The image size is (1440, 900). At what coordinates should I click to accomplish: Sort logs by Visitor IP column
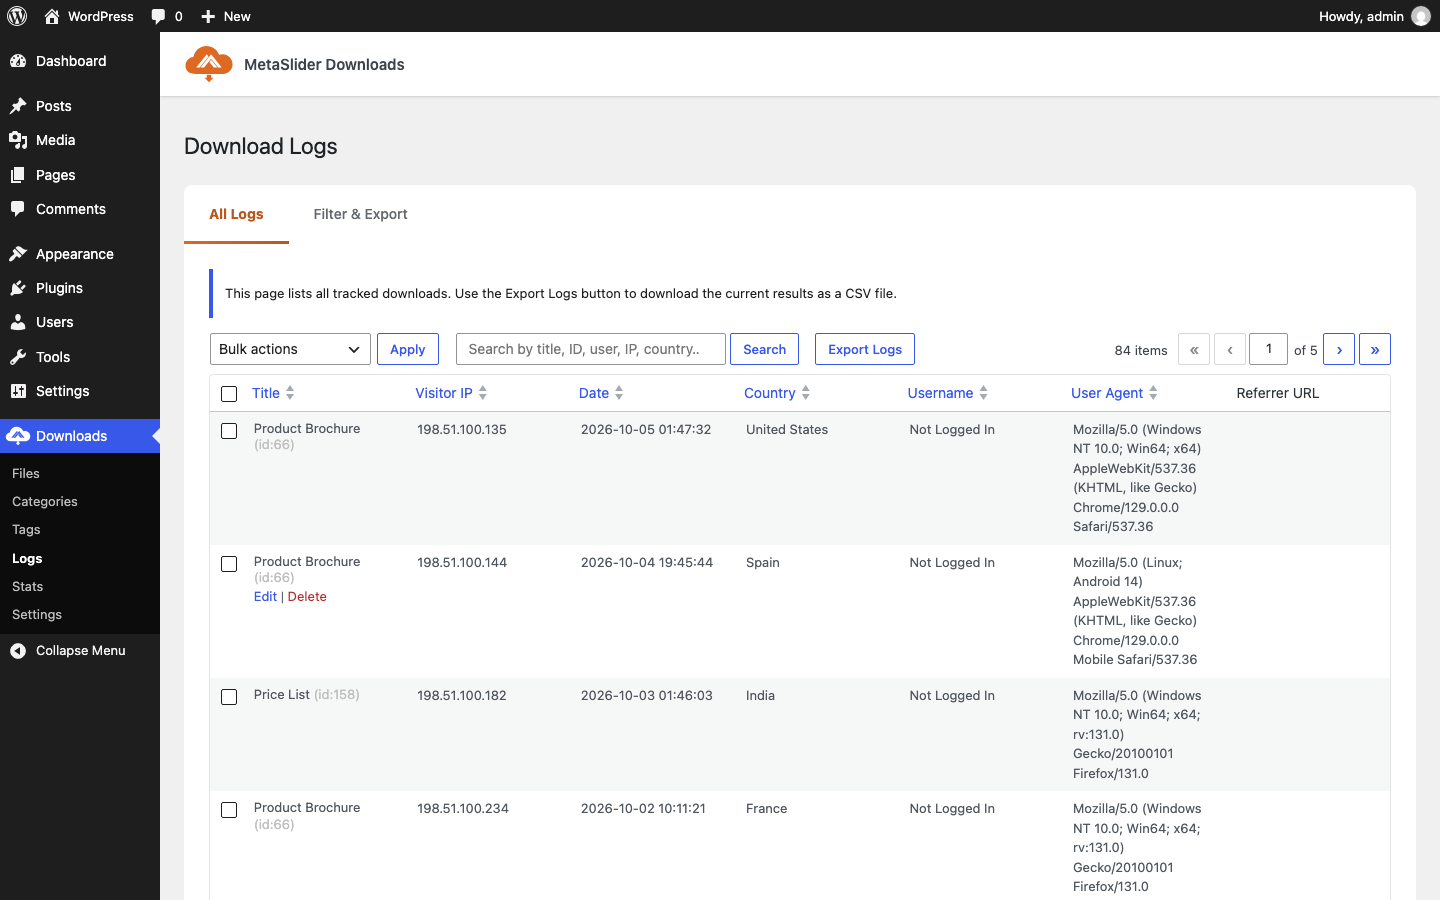click(451, 393)
